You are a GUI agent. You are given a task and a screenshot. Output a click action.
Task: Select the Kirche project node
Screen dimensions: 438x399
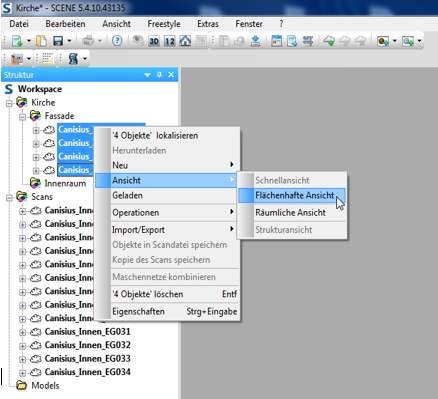coord(43,103)
